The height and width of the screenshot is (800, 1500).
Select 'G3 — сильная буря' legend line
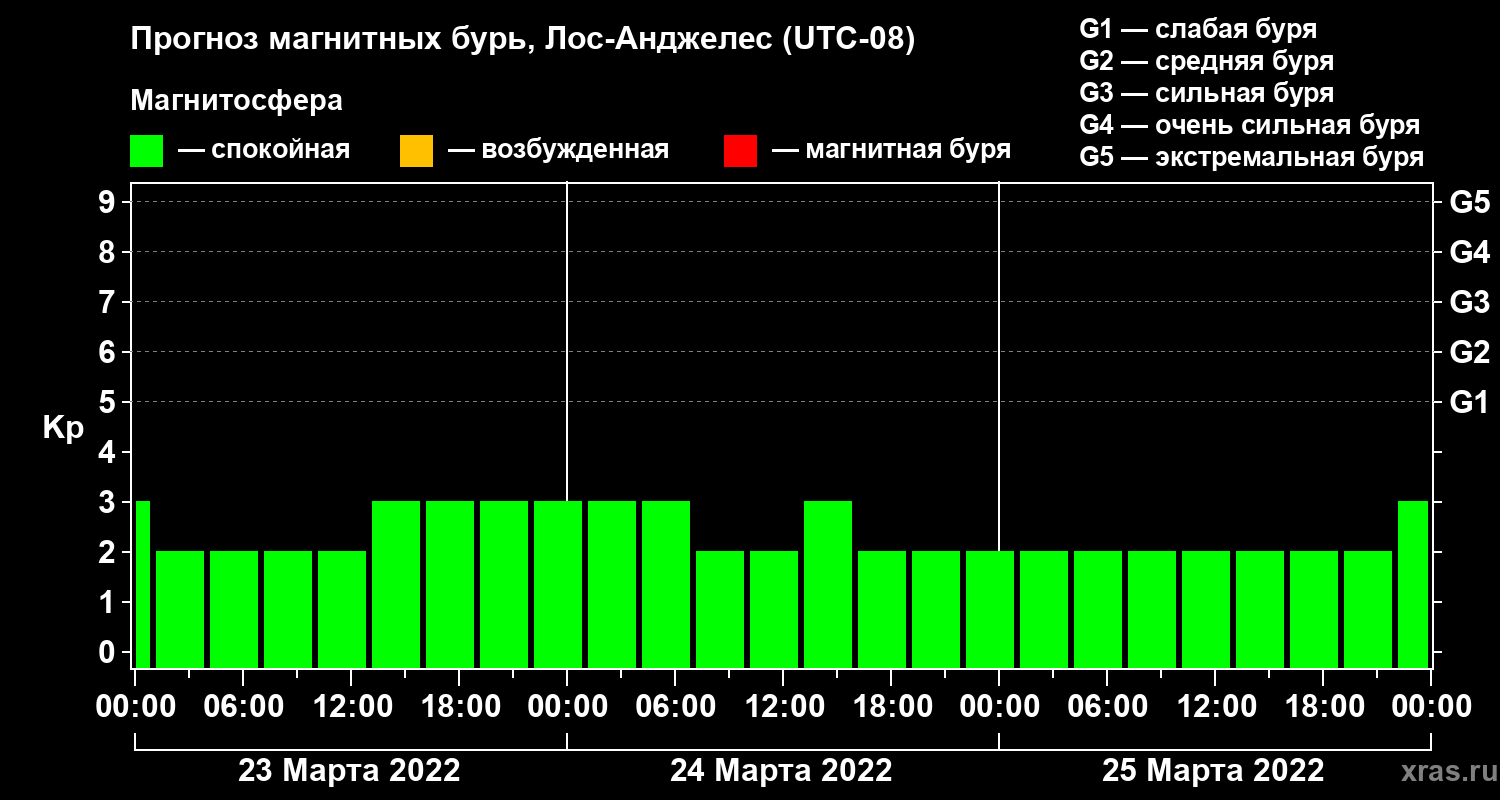click(1206, 93)
